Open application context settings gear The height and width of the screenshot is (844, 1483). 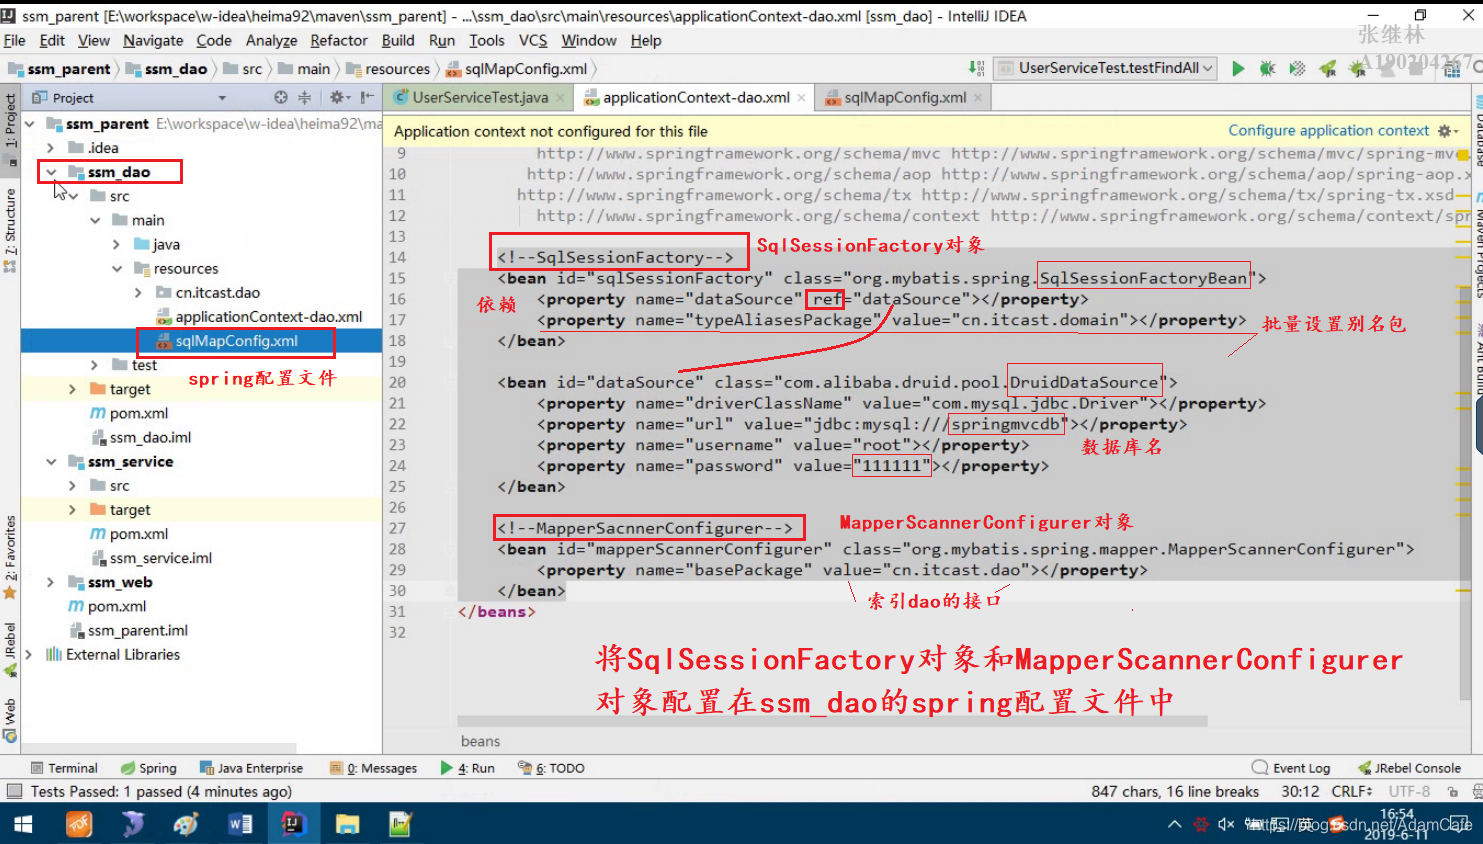coord(1447,131)
